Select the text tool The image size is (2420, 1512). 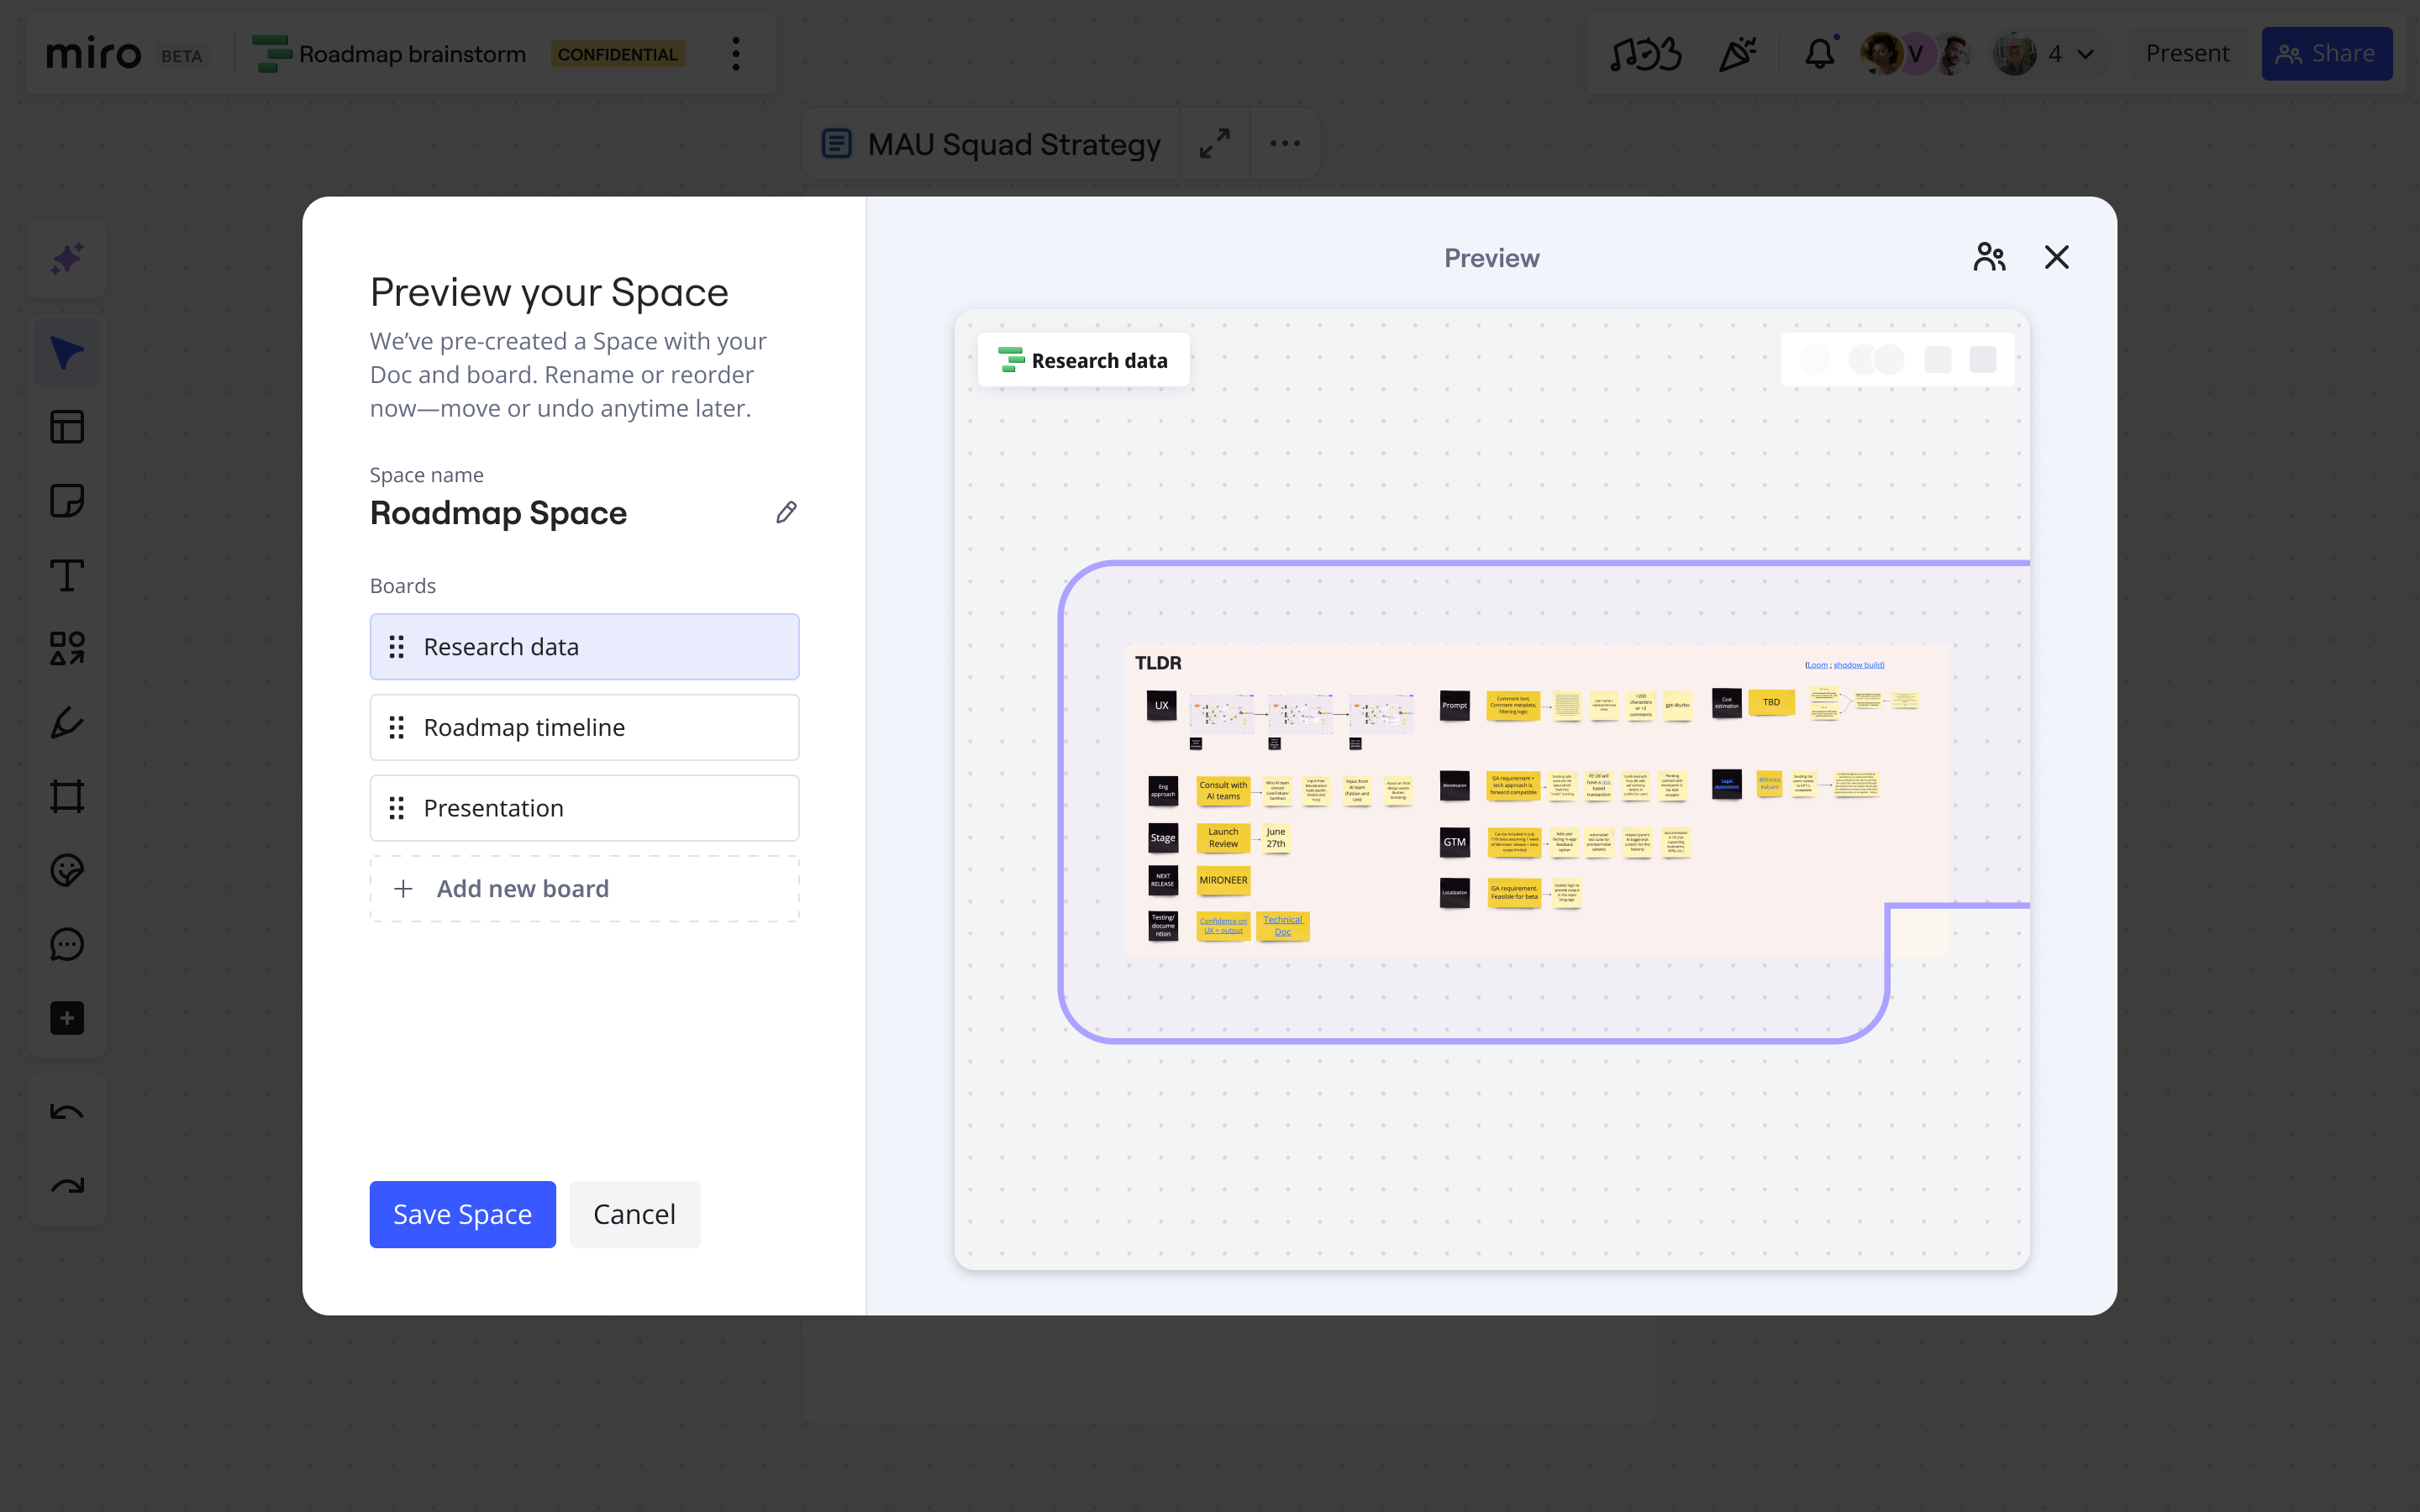(66, 575)
